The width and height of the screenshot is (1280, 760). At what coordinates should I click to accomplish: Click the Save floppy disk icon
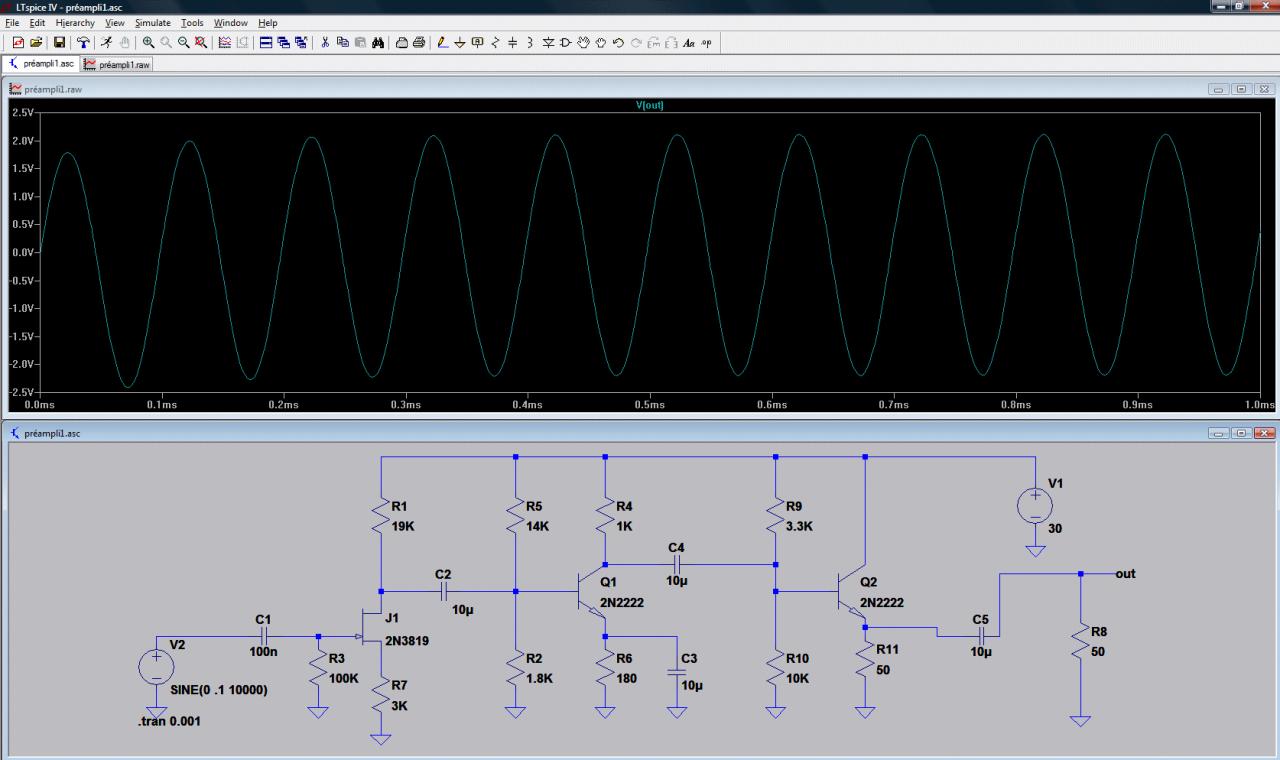pos(59,42)
